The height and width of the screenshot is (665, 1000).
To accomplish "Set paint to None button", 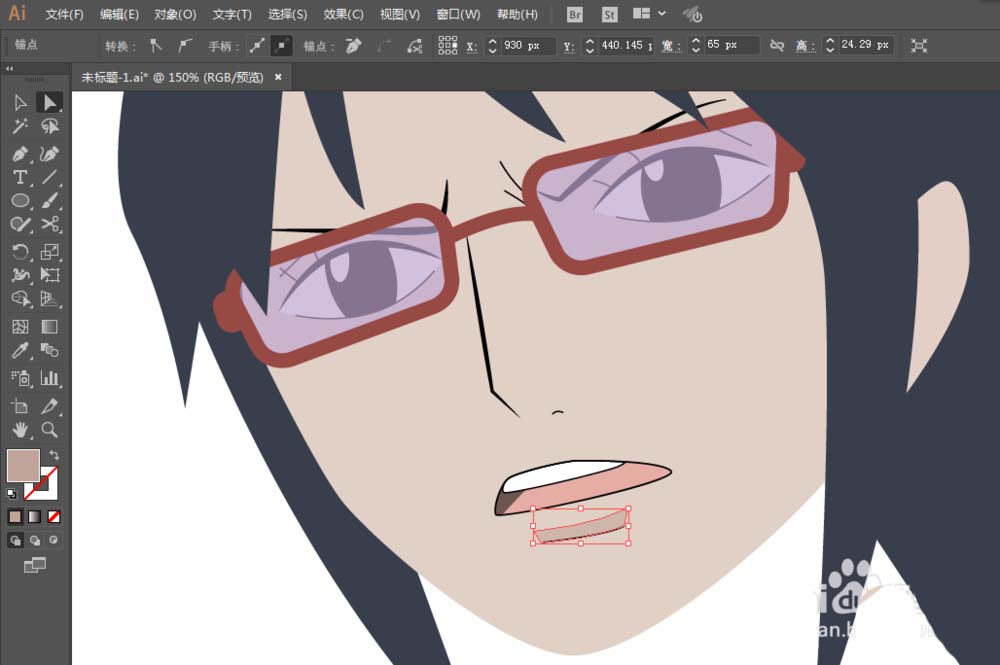I will click(x=54, y=516).
